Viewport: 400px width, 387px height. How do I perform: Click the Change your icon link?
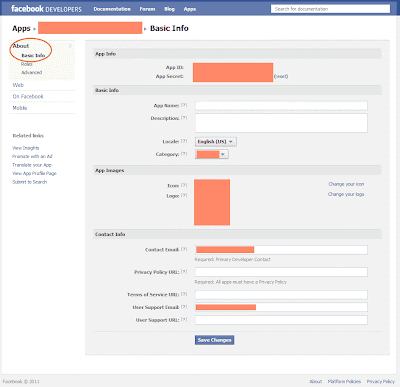[346, 184]
